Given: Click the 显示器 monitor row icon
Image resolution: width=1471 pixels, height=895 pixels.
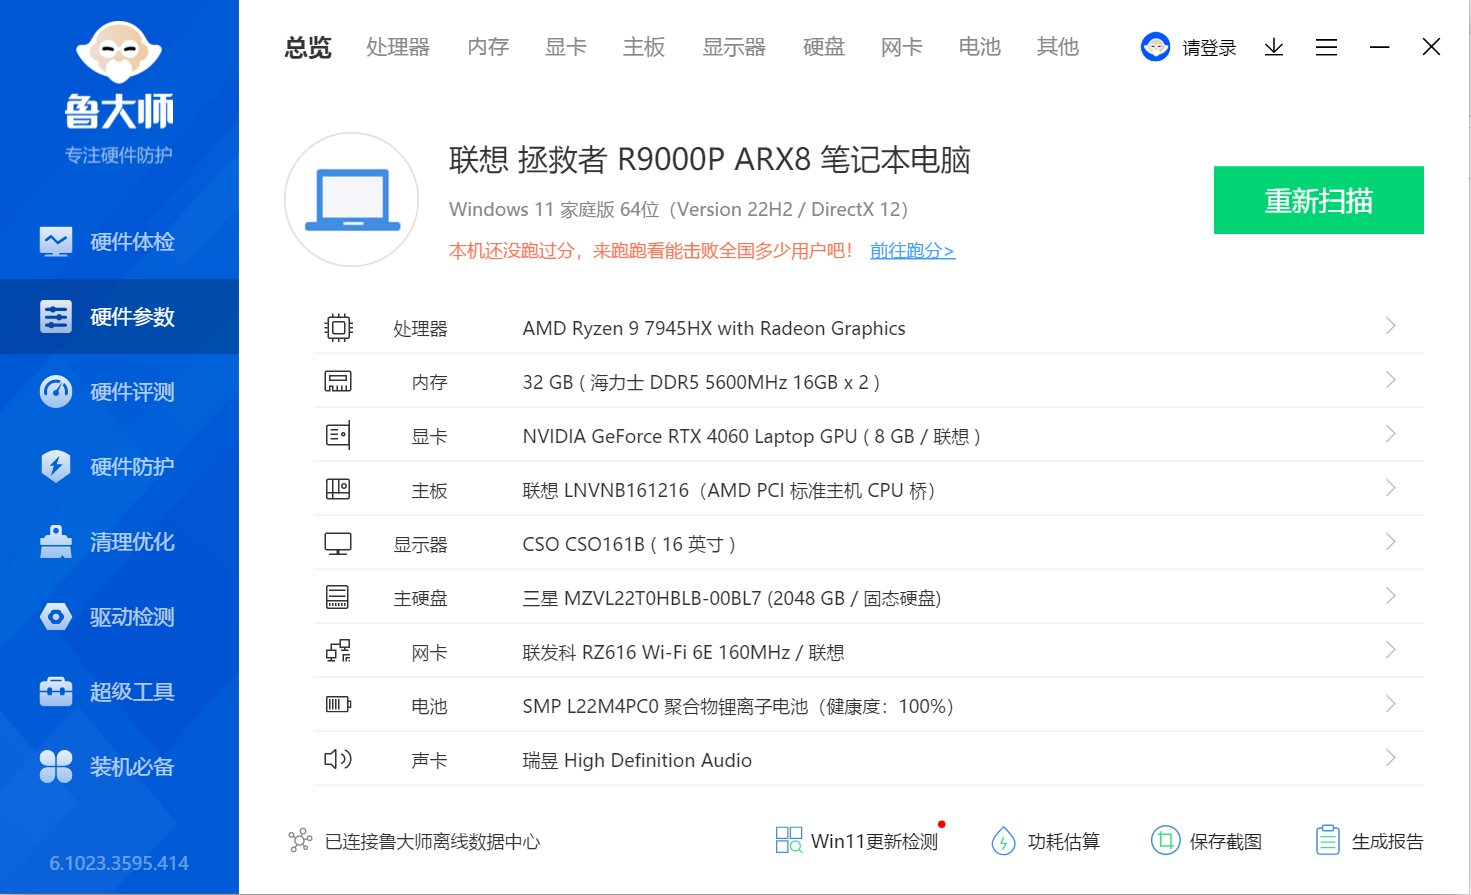Looking at the screenshot, I should (338, 543).
